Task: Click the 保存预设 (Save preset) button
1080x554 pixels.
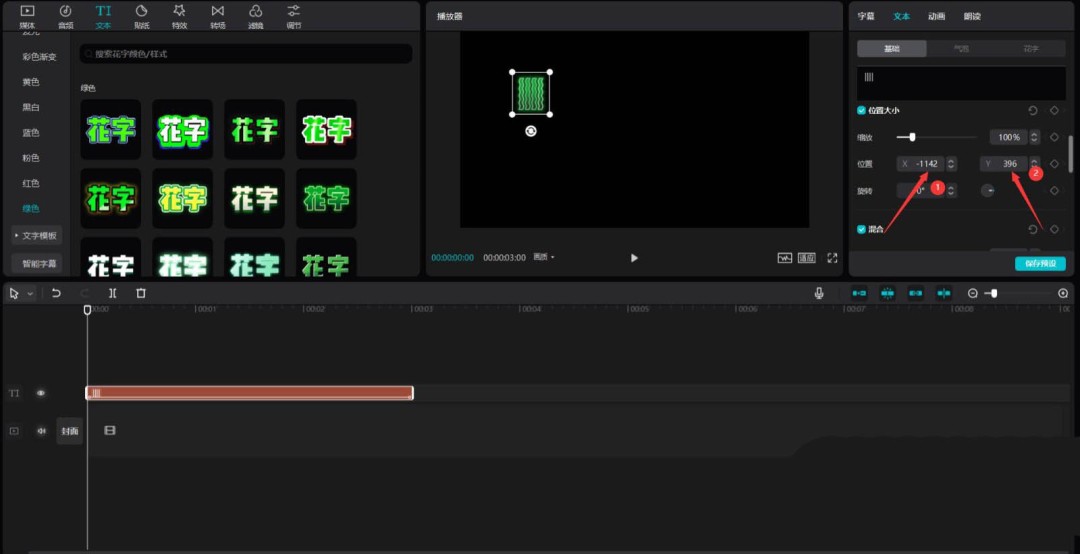Action: pos(1040,263)
